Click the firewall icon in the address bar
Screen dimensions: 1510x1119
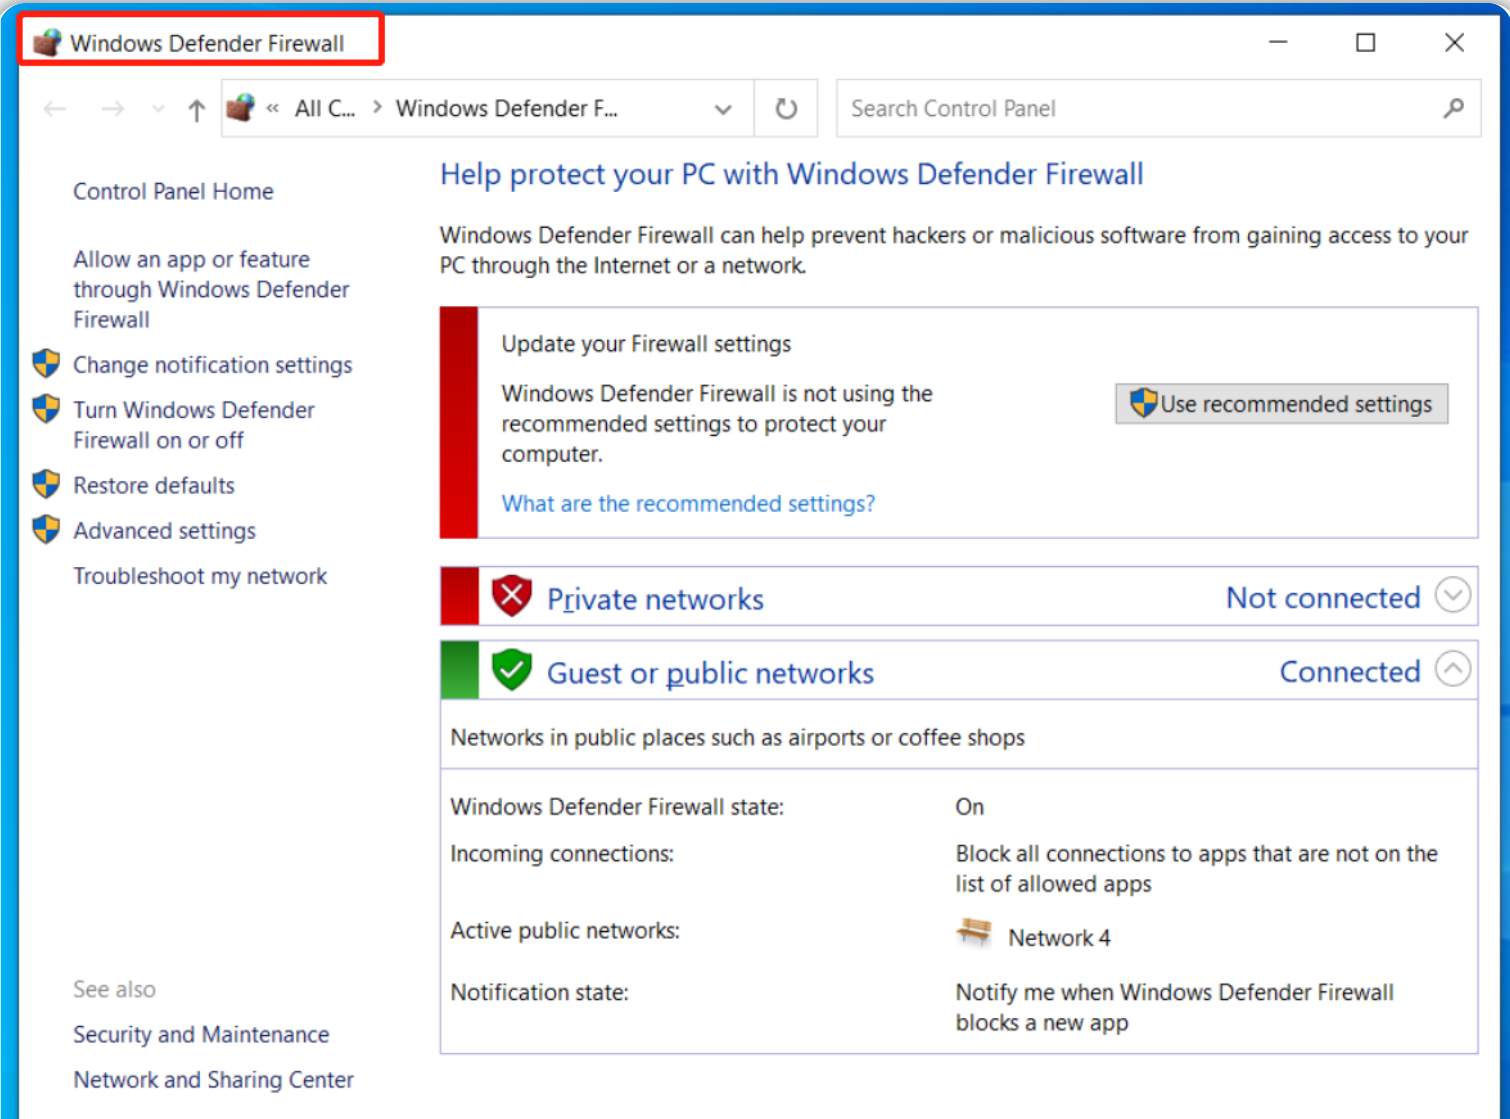coord(240,108)
